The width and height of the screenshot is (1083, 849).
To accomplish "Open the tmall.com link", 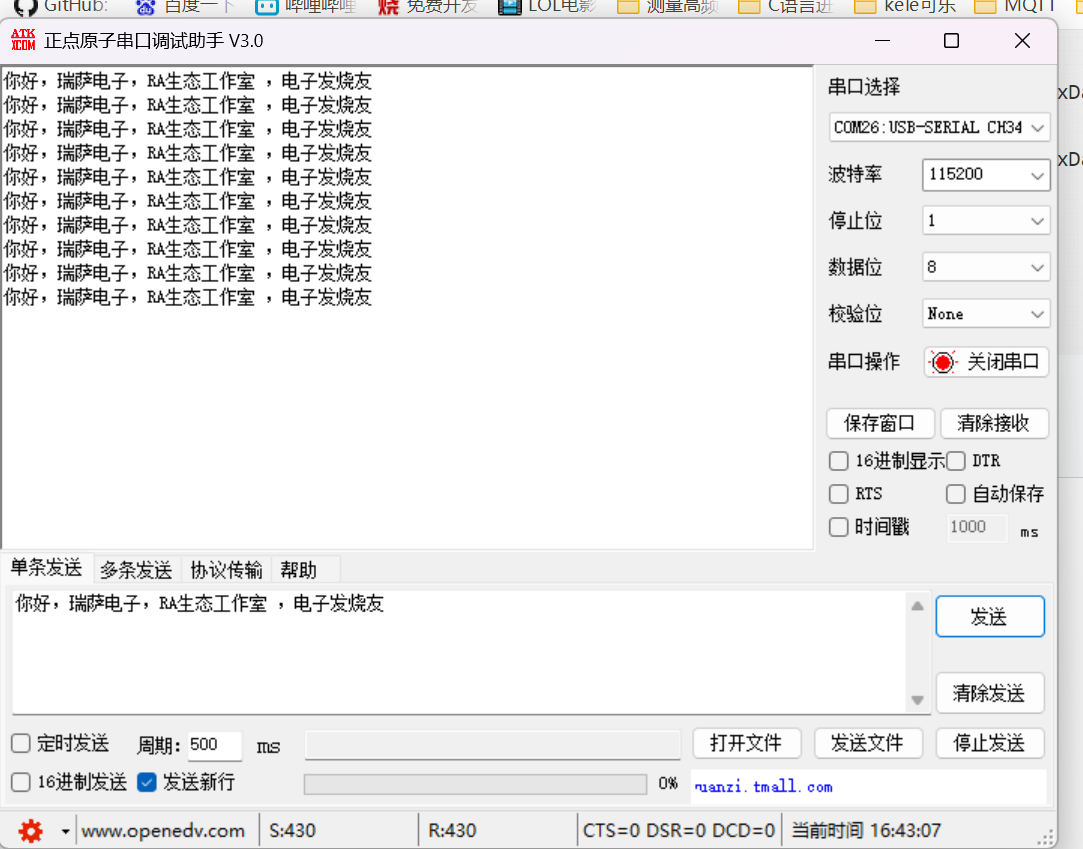I will tap(764, 787).
